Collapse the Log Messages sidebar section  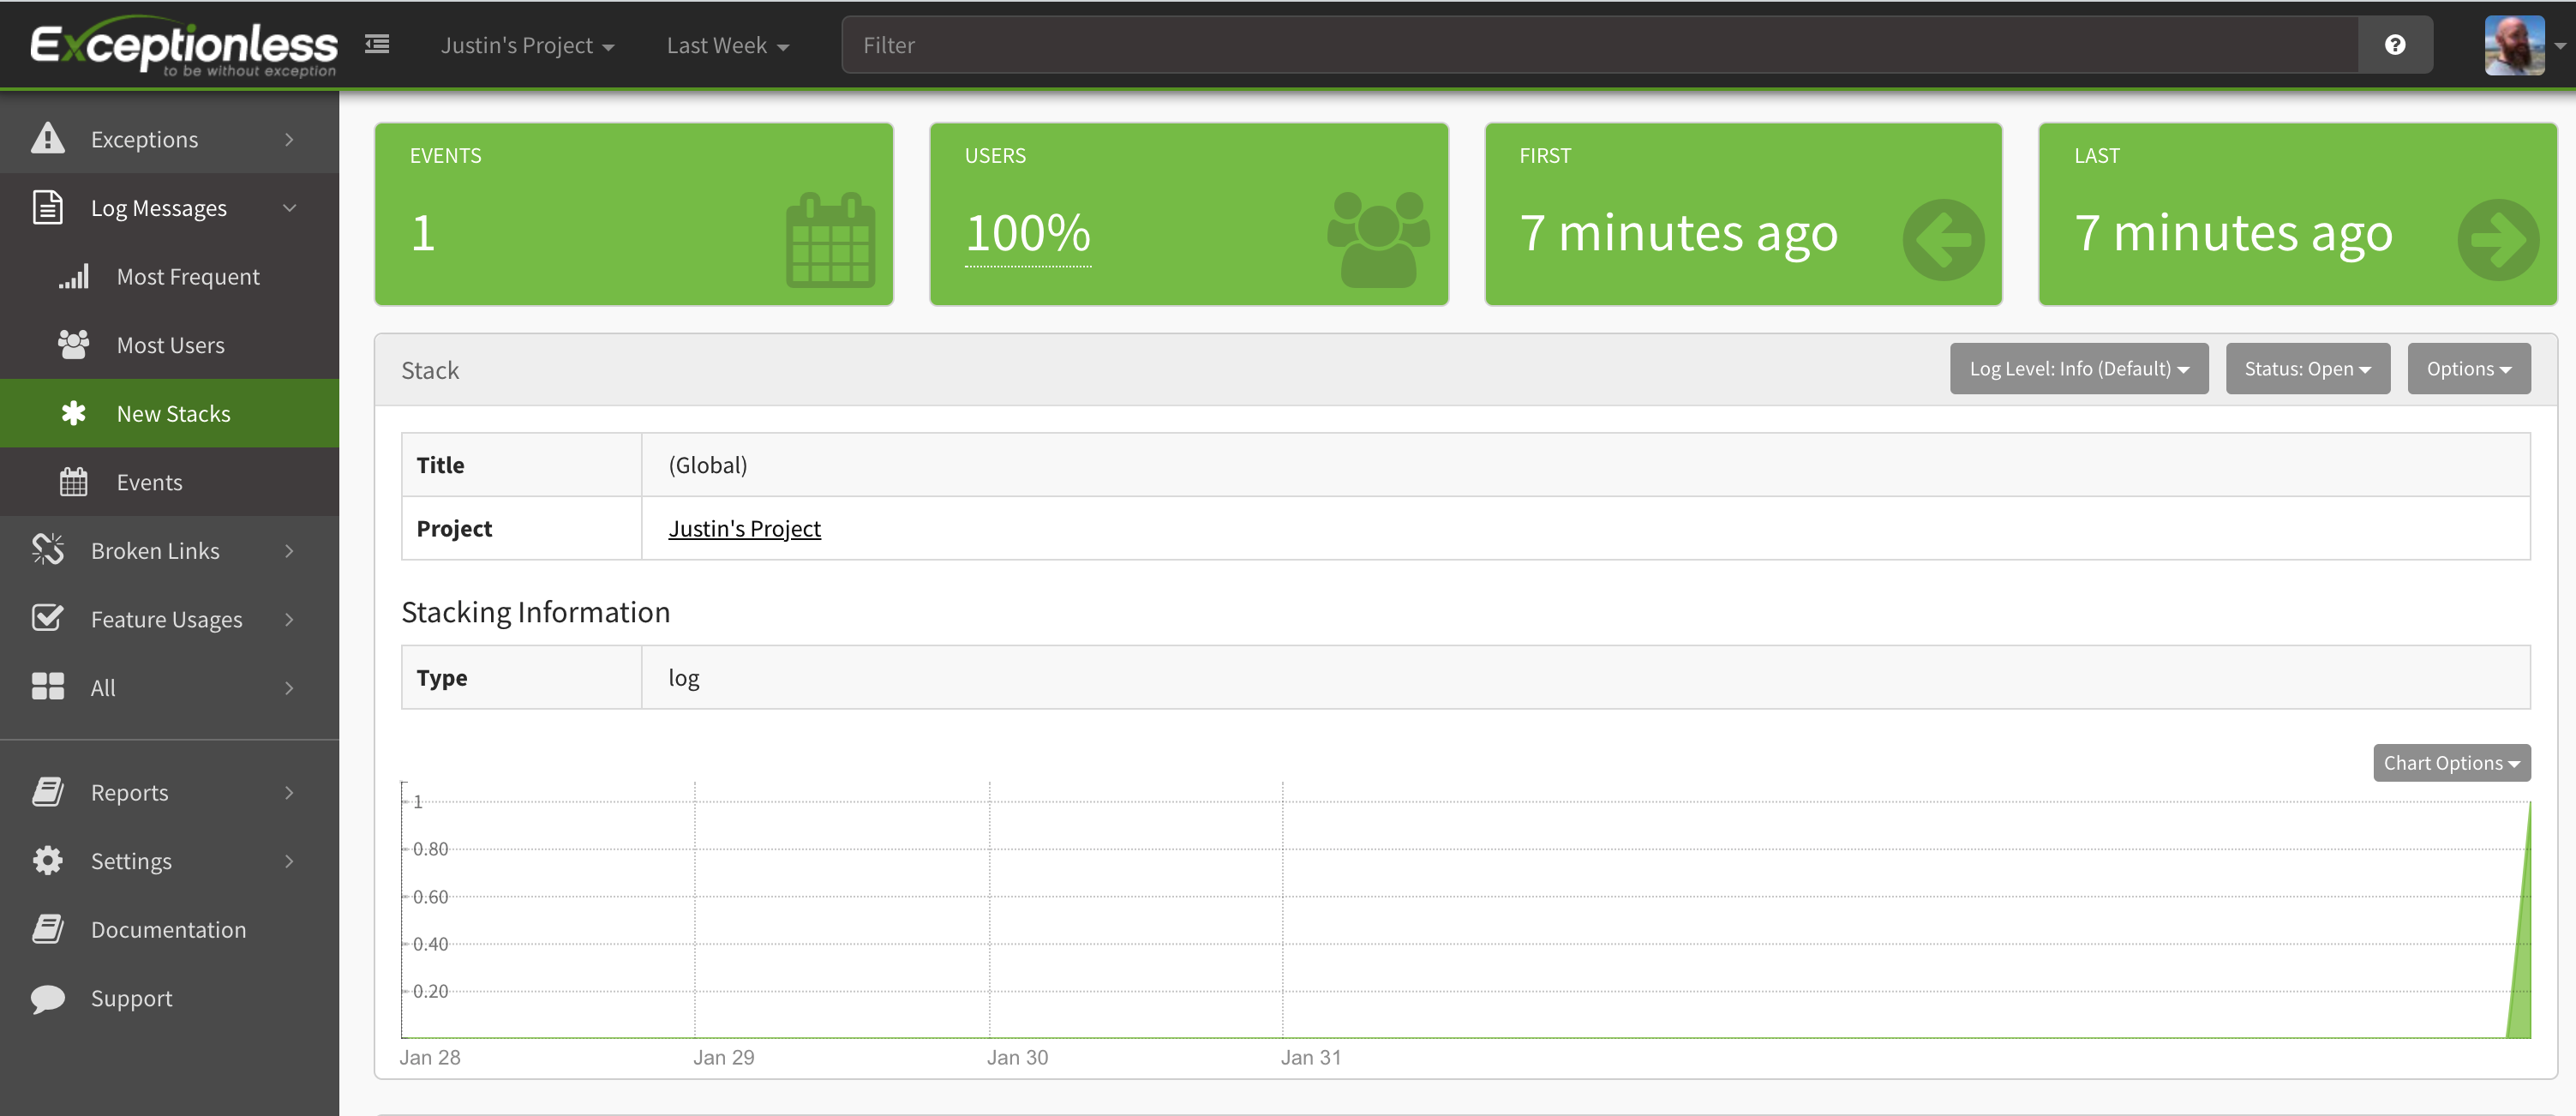(x=170, y=208)
